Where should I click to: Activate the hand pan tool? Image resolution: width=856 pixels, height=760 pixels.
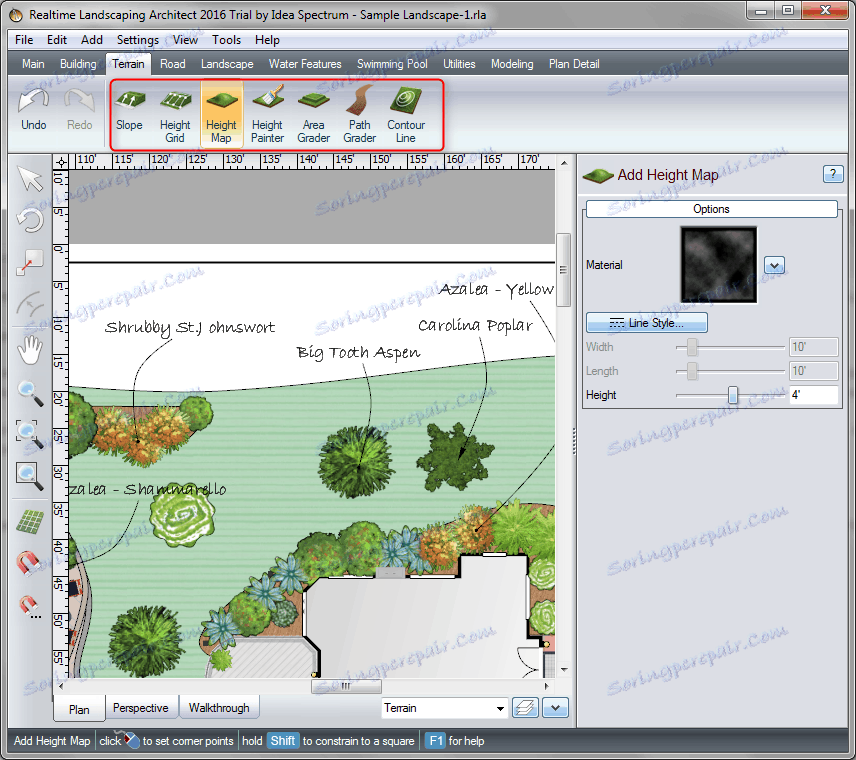31,349
